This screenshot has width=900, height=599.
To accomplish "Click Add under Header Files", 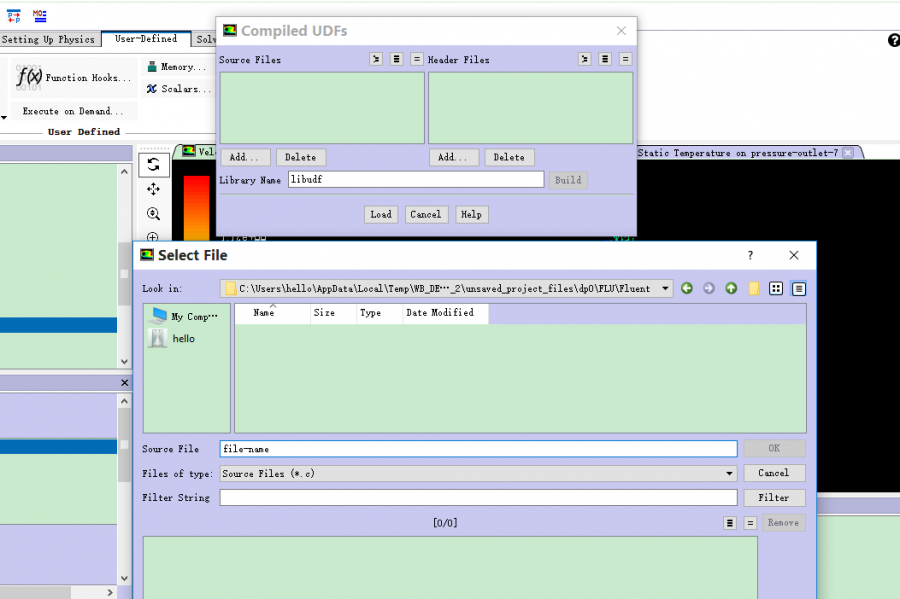I will click(453, 157).
